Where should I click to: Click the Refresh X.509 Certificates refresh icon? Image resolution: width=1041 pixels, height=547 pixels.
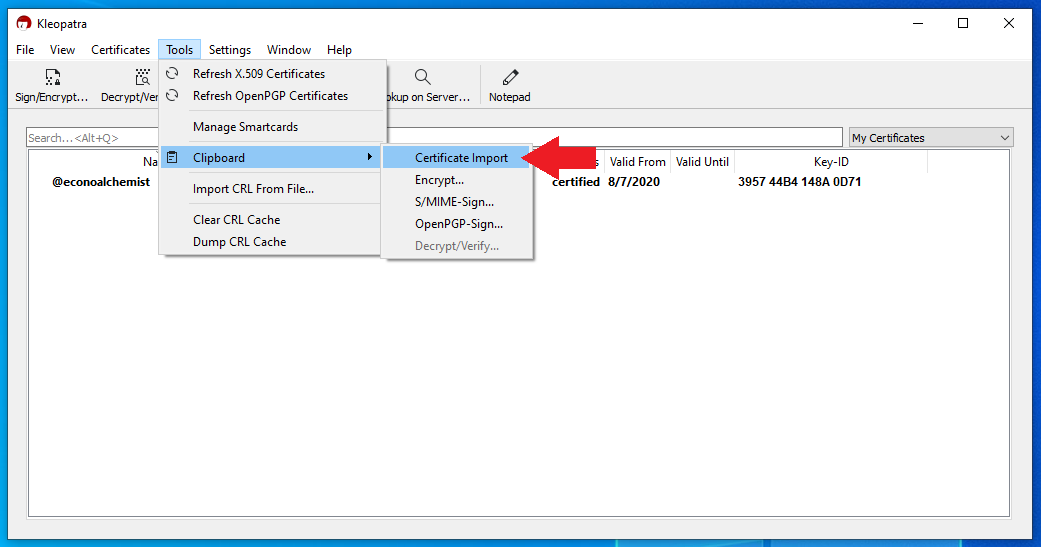click(173, 74)
